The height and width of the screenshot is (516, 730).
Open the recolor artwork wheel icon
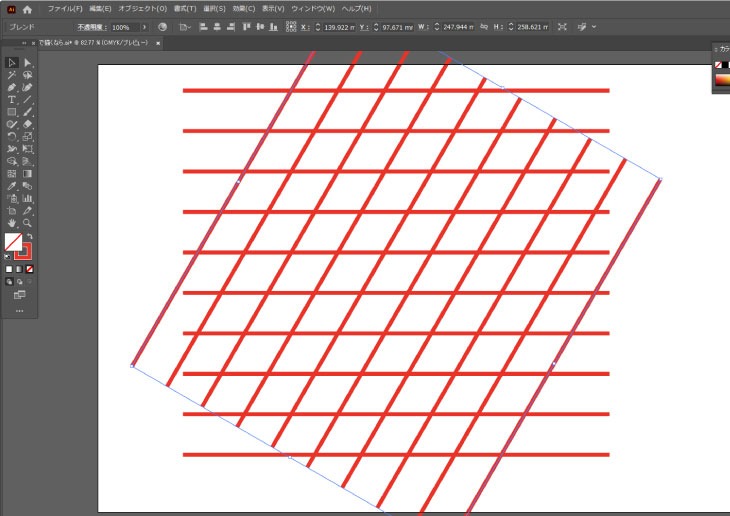click(x=162, y=27)
